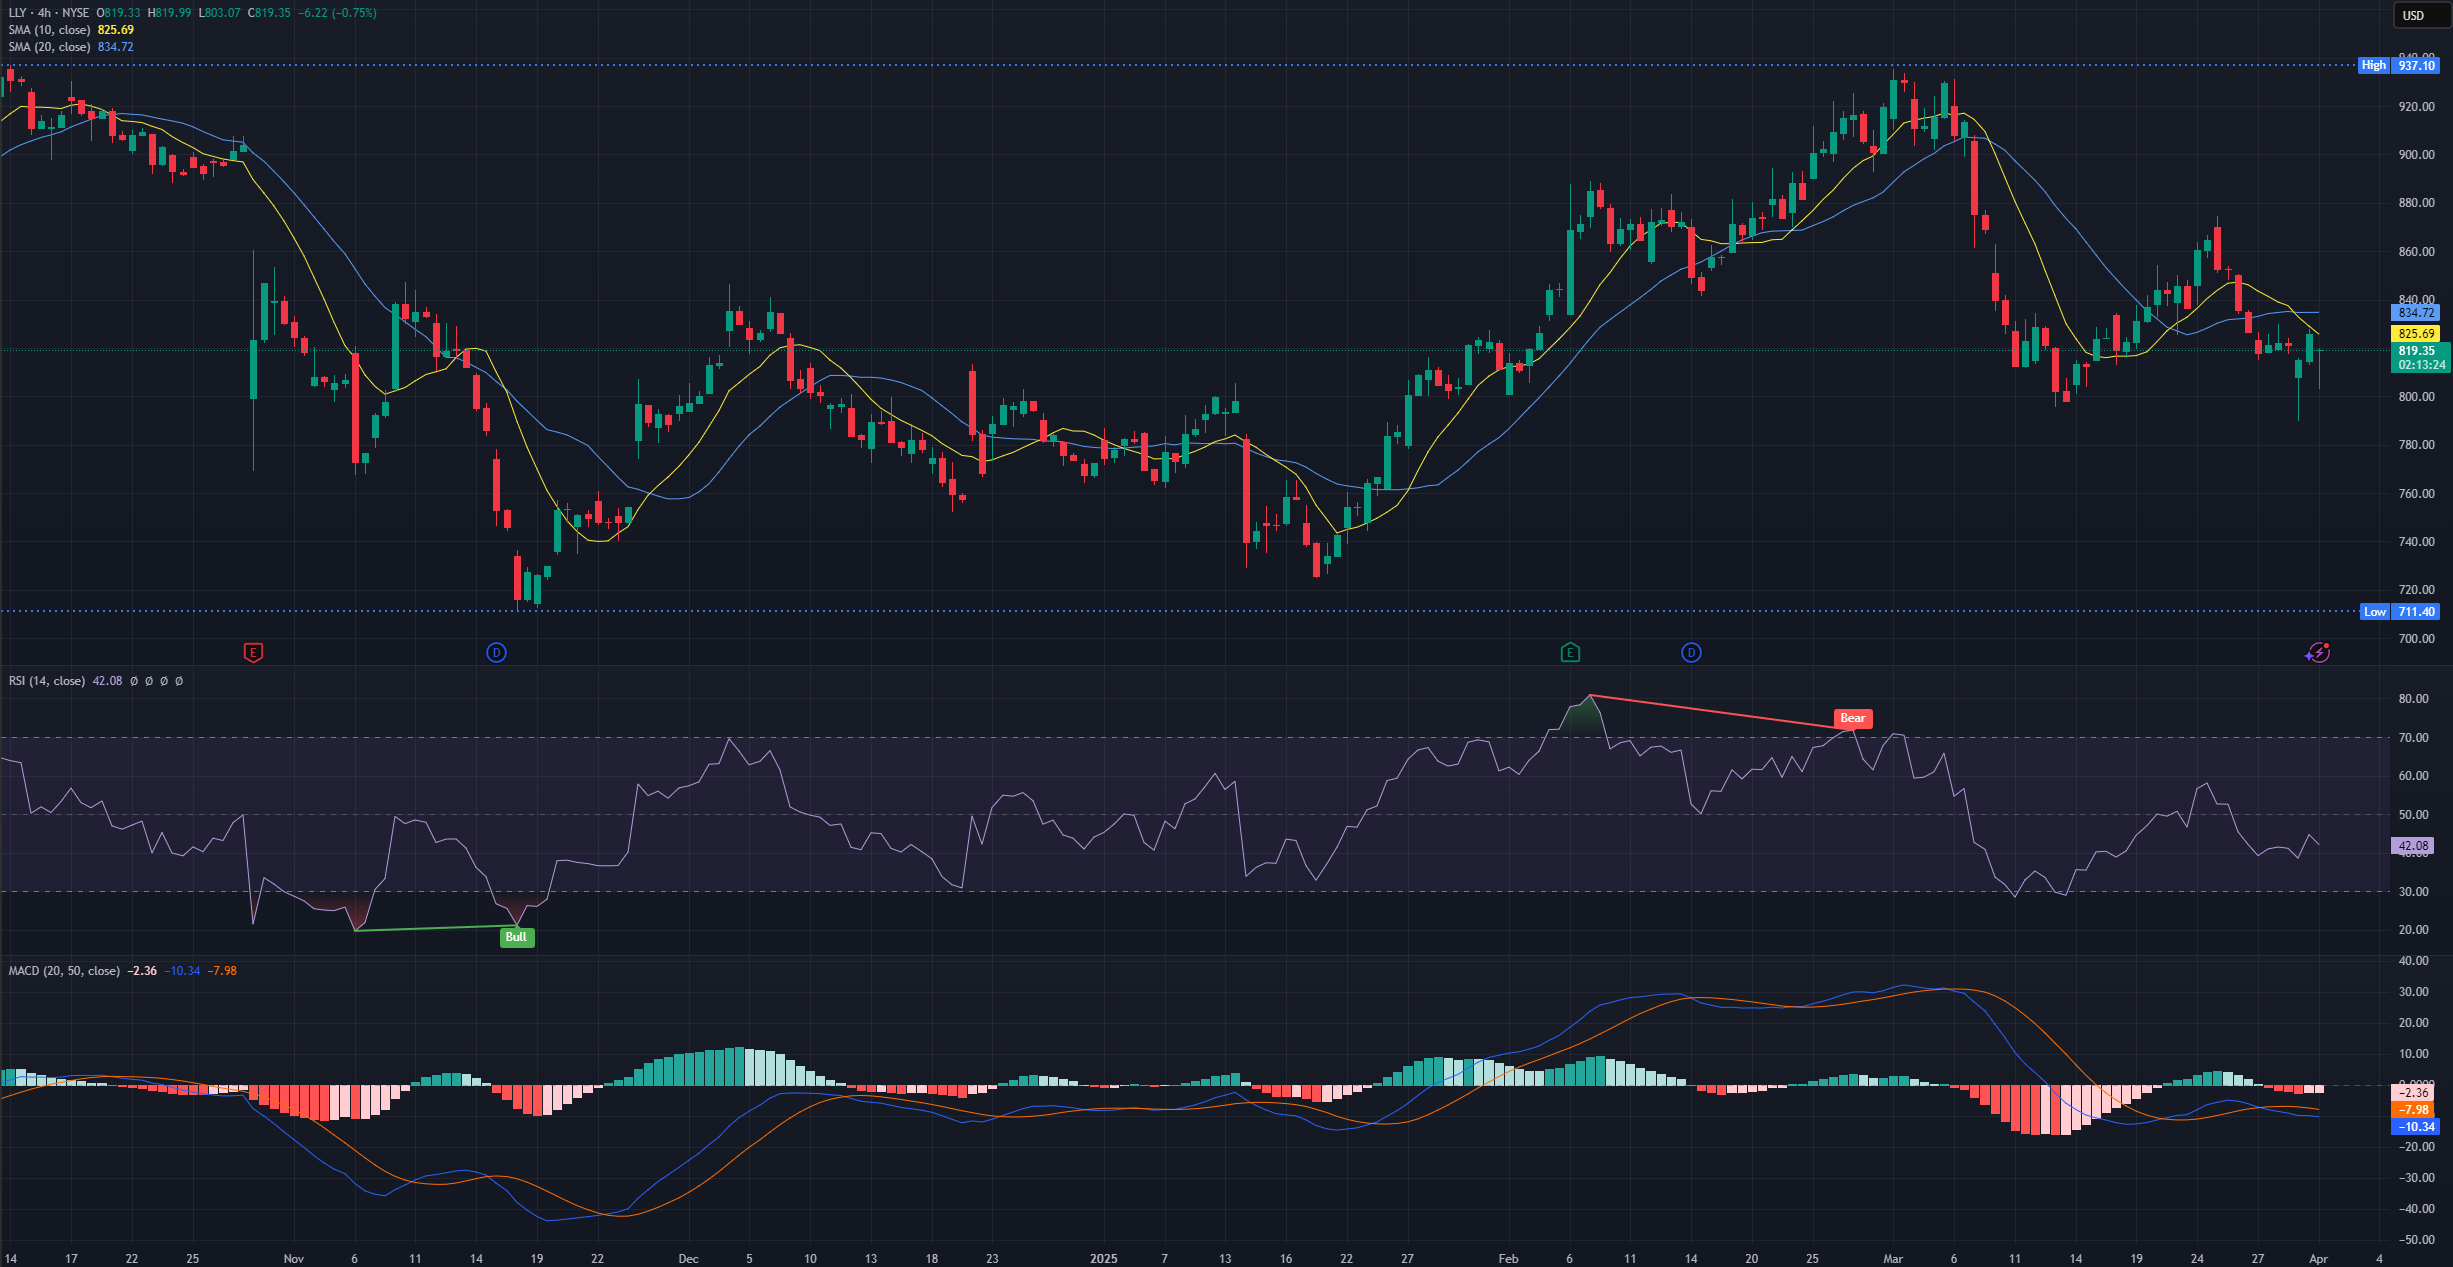2453x1267 pixels.
Task: Select the MACD (20, 50, close) legend
Action: (x=64, y=971)
